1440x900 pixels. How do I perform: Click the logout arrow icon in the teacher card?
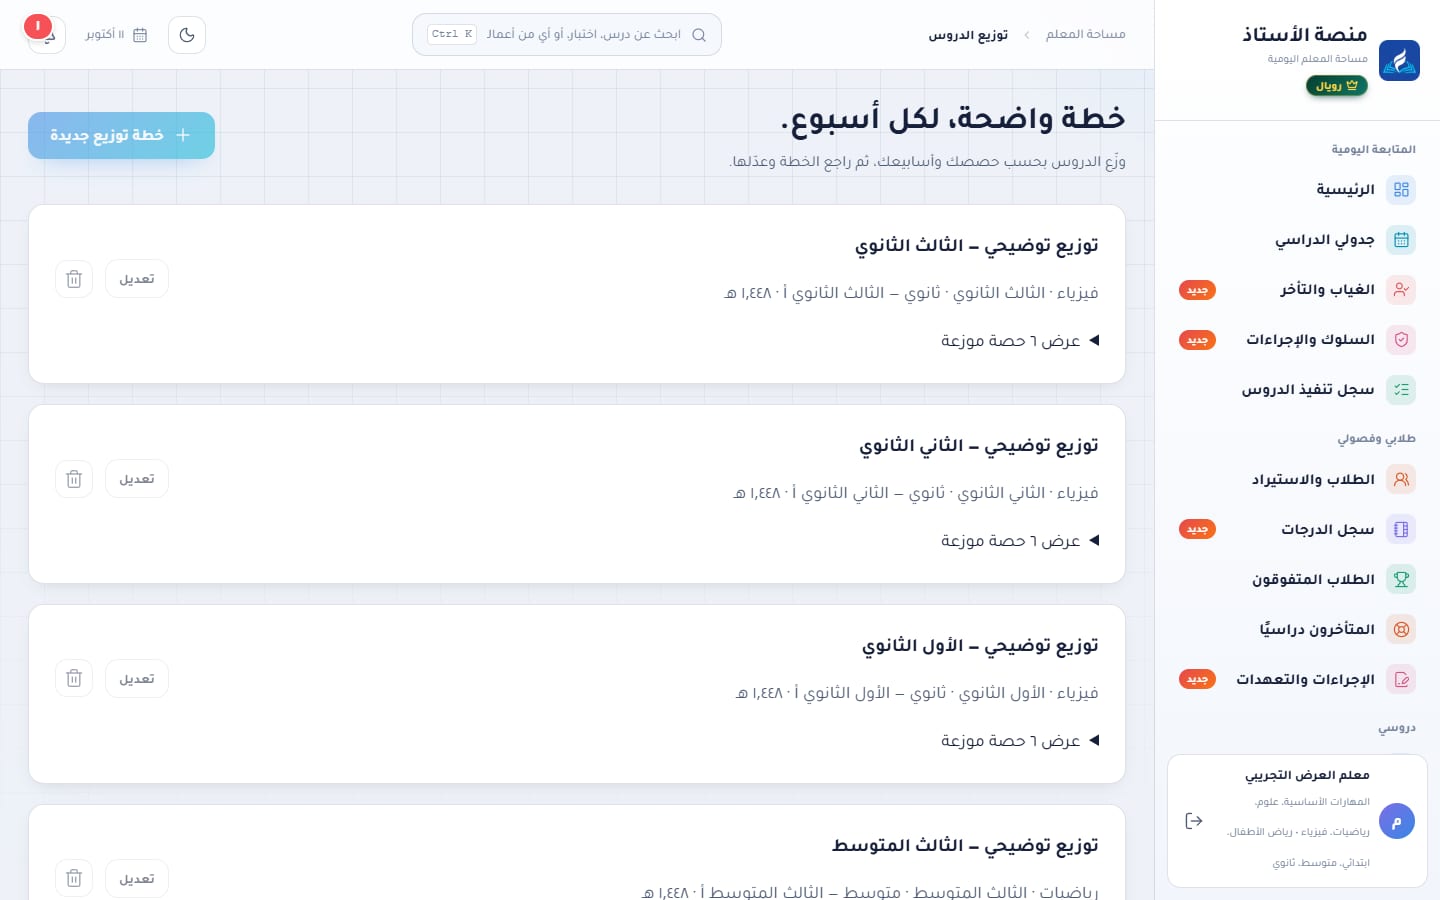(x=1193, y=821)
